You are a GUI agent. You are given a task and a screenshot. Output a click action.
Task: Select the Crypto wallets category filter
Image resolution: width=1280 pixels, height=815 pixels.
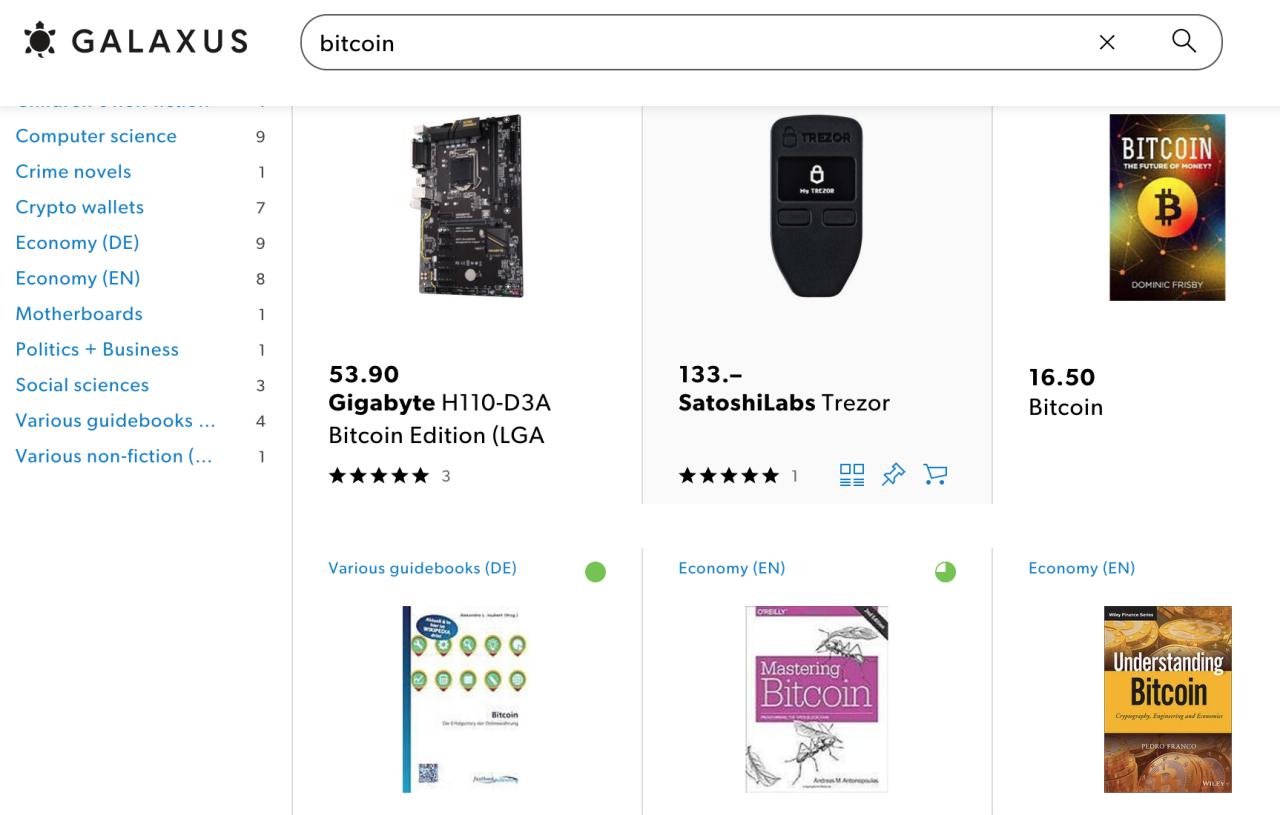pyautogui.click(x=80, y=207)
